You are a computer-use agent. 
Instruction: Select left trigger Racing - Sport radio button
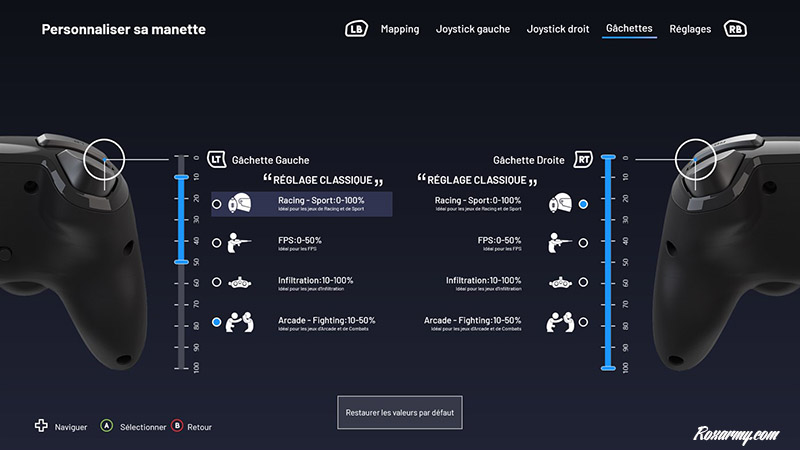(x=217, y=204)
